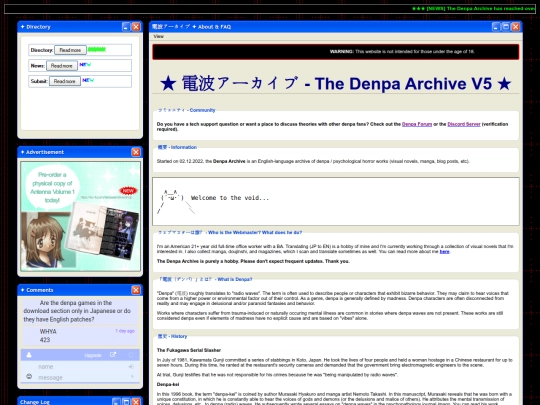Click the green badge beside Directory Read more
The width and height of the screenshot is (540, 405).
pyautogui.click(x=97, y=50)
